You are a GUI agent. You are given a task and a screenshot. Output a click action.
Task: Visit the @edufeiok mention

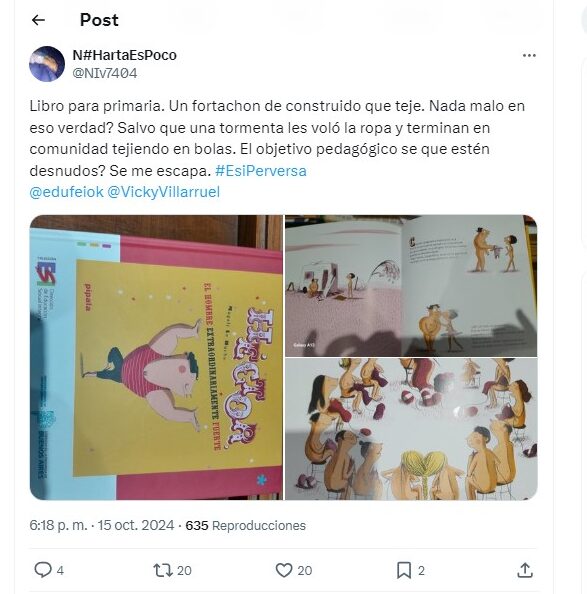click(x=66, y=192)
